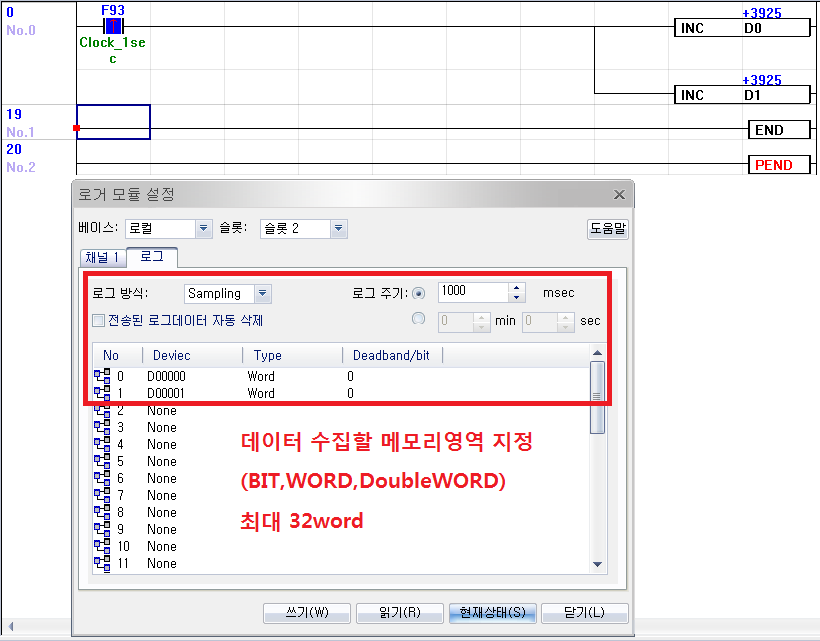Switch to the 로그 tab
Image resolution: width=820 pixels, height=641 pixels.
[x=152, y=257]
